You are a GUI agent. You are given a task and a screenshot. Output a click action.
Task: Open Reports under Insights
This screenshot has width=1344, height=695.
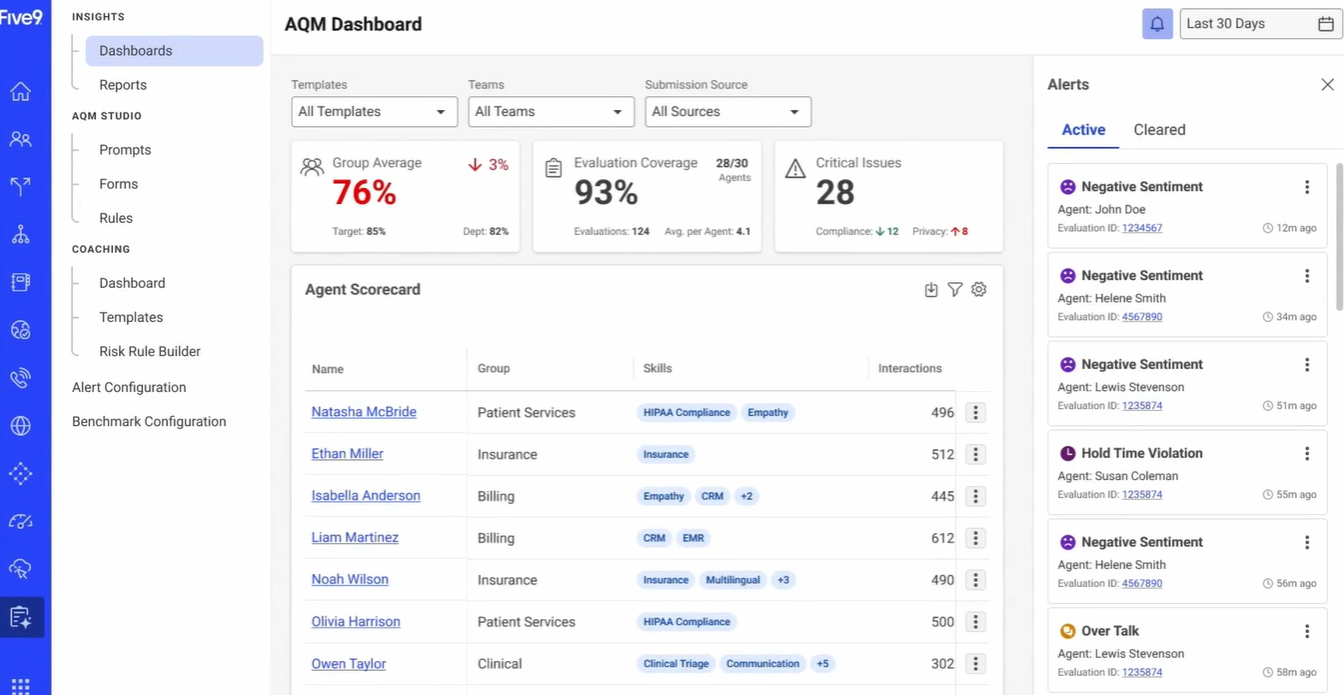click(123, 85)
